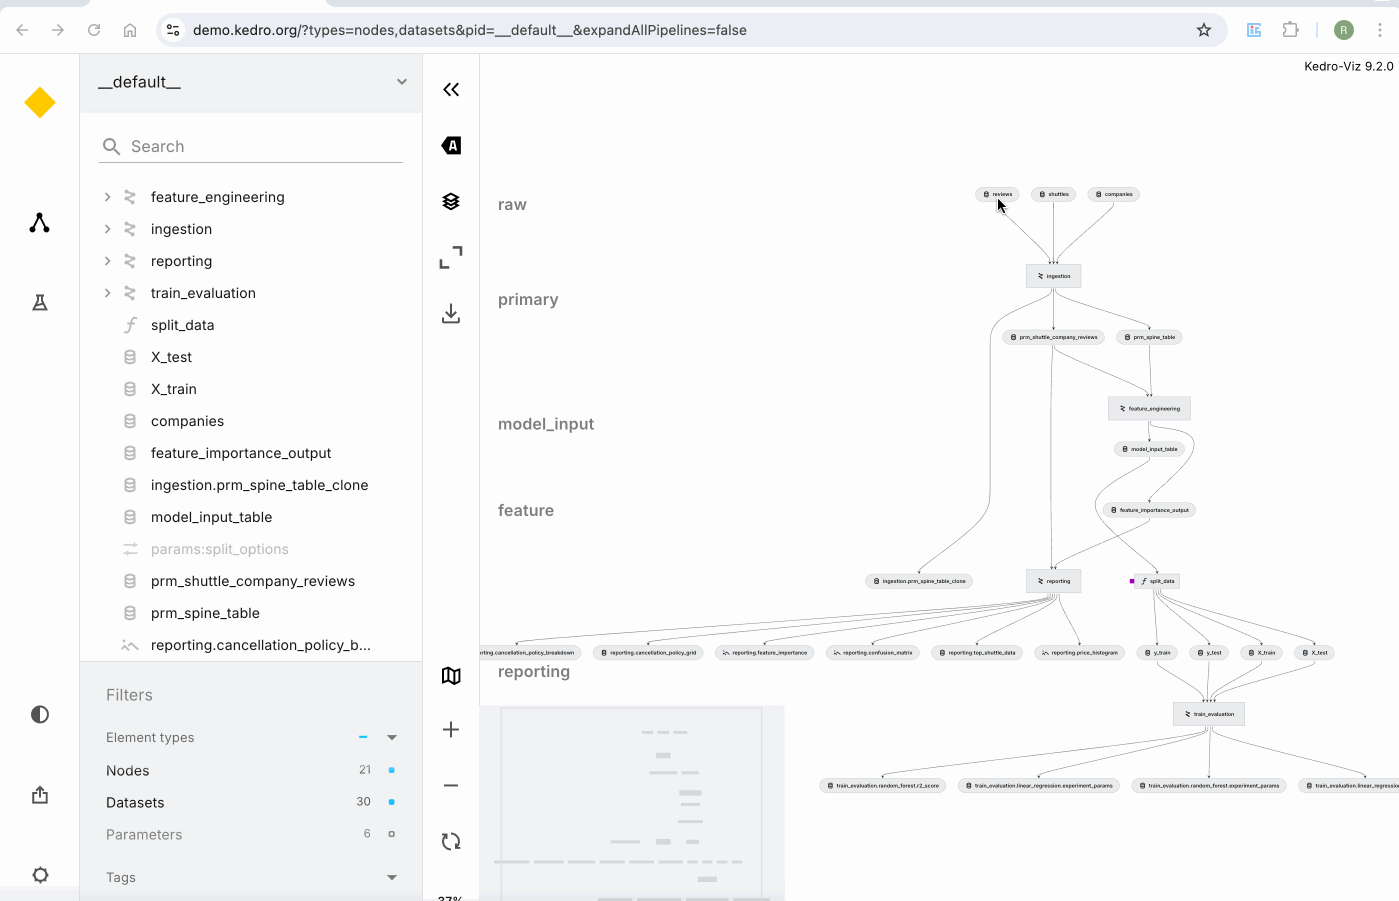
Task: Select prm_spine_table in node list
Action: point(205,613)
